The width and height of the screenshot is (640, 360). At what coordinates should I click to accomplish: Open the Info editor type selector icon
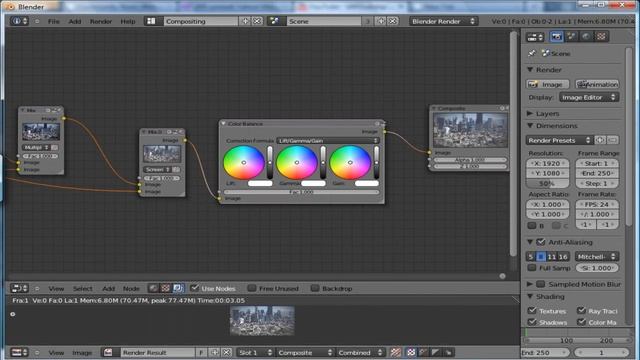pos(19,21)
